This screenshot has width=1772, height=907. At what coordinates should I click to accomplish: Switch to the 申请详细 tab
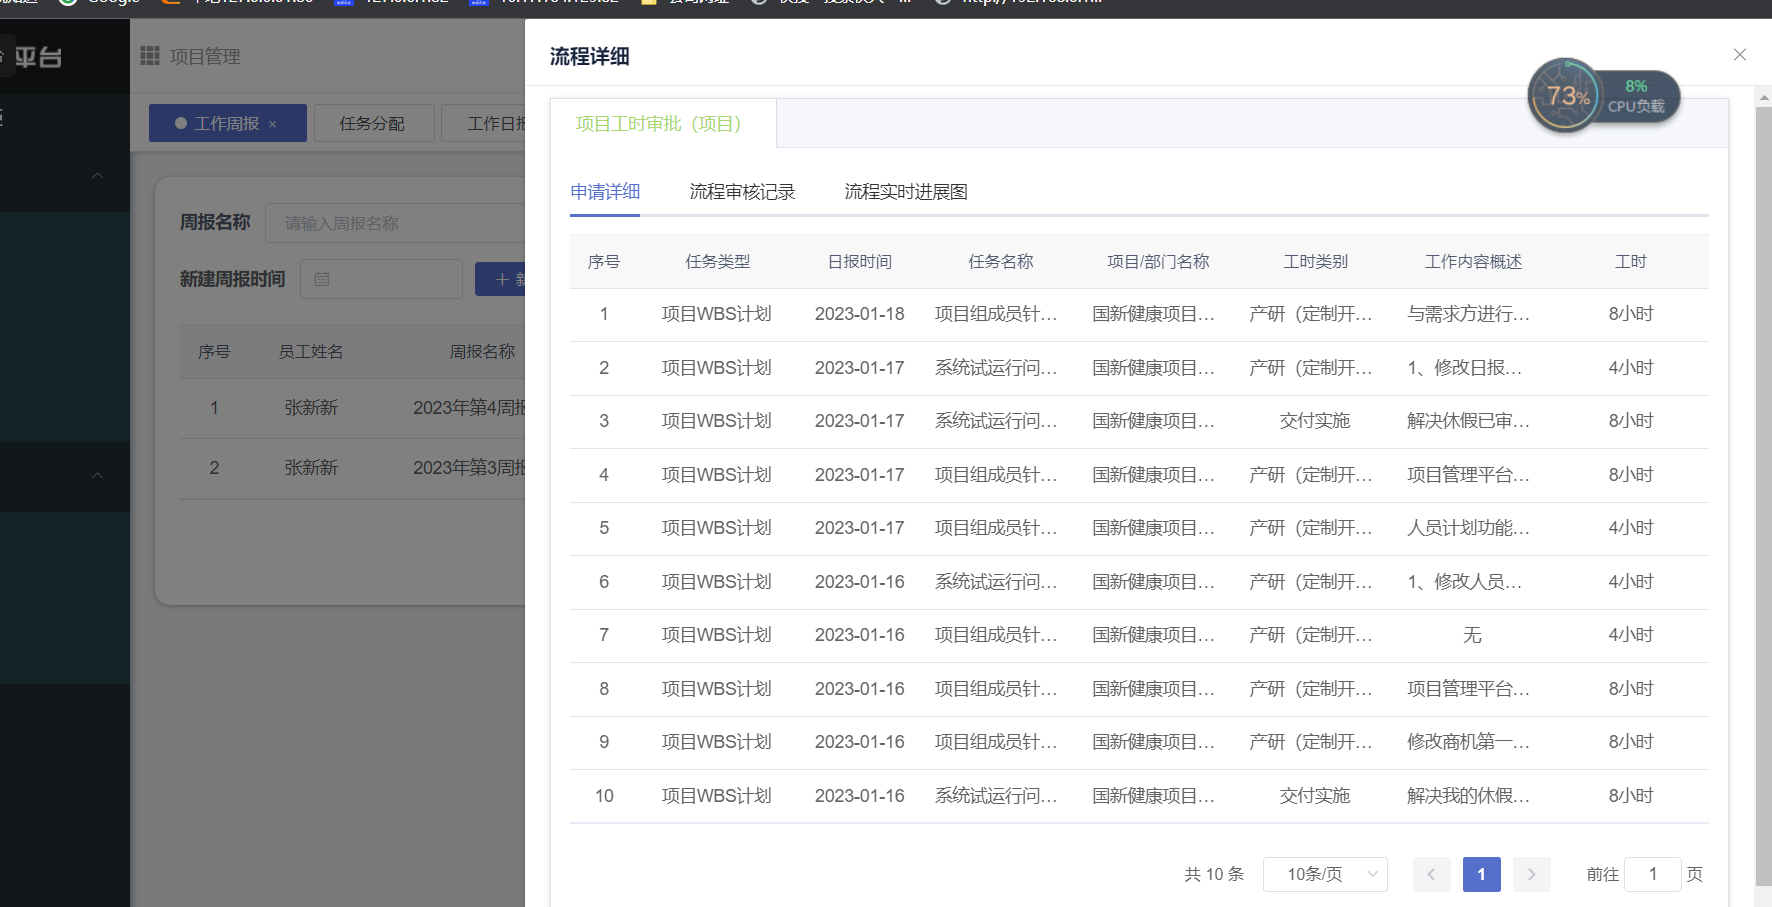605,192
